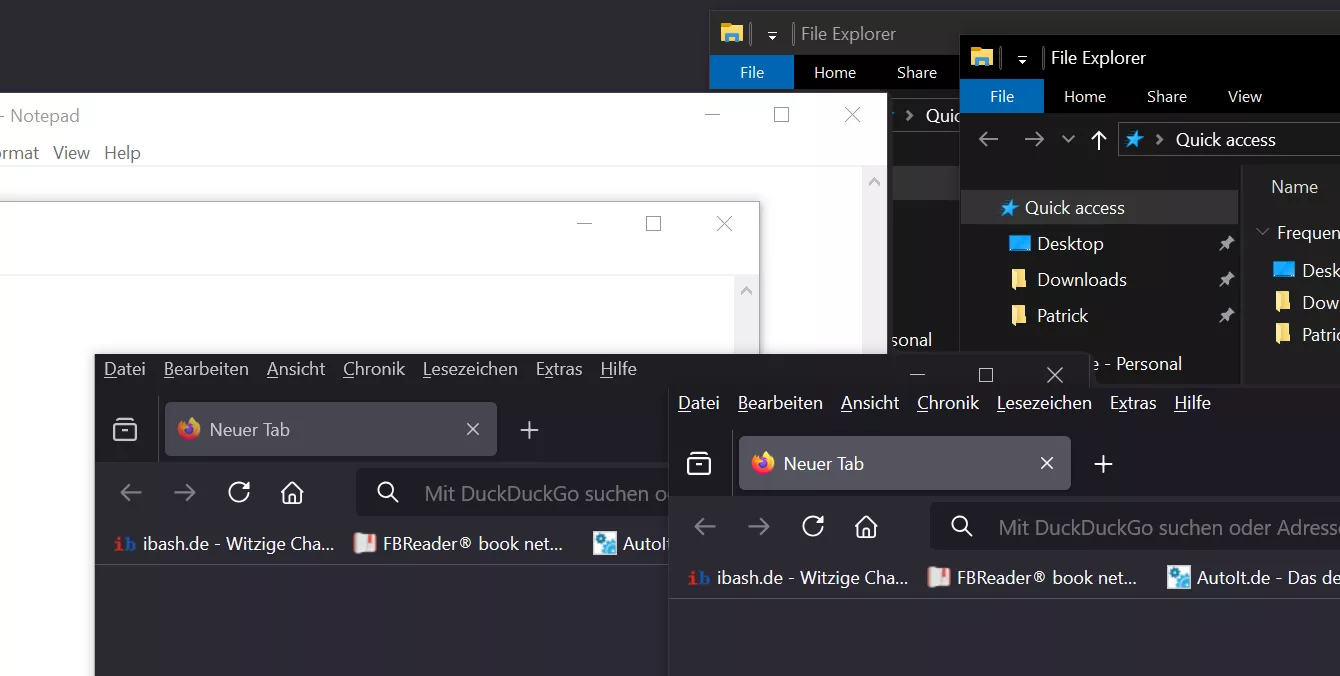Collapse the Frequent folders group chevron
Viewport: 1340px width, 676px height.
coord(1261,233)
